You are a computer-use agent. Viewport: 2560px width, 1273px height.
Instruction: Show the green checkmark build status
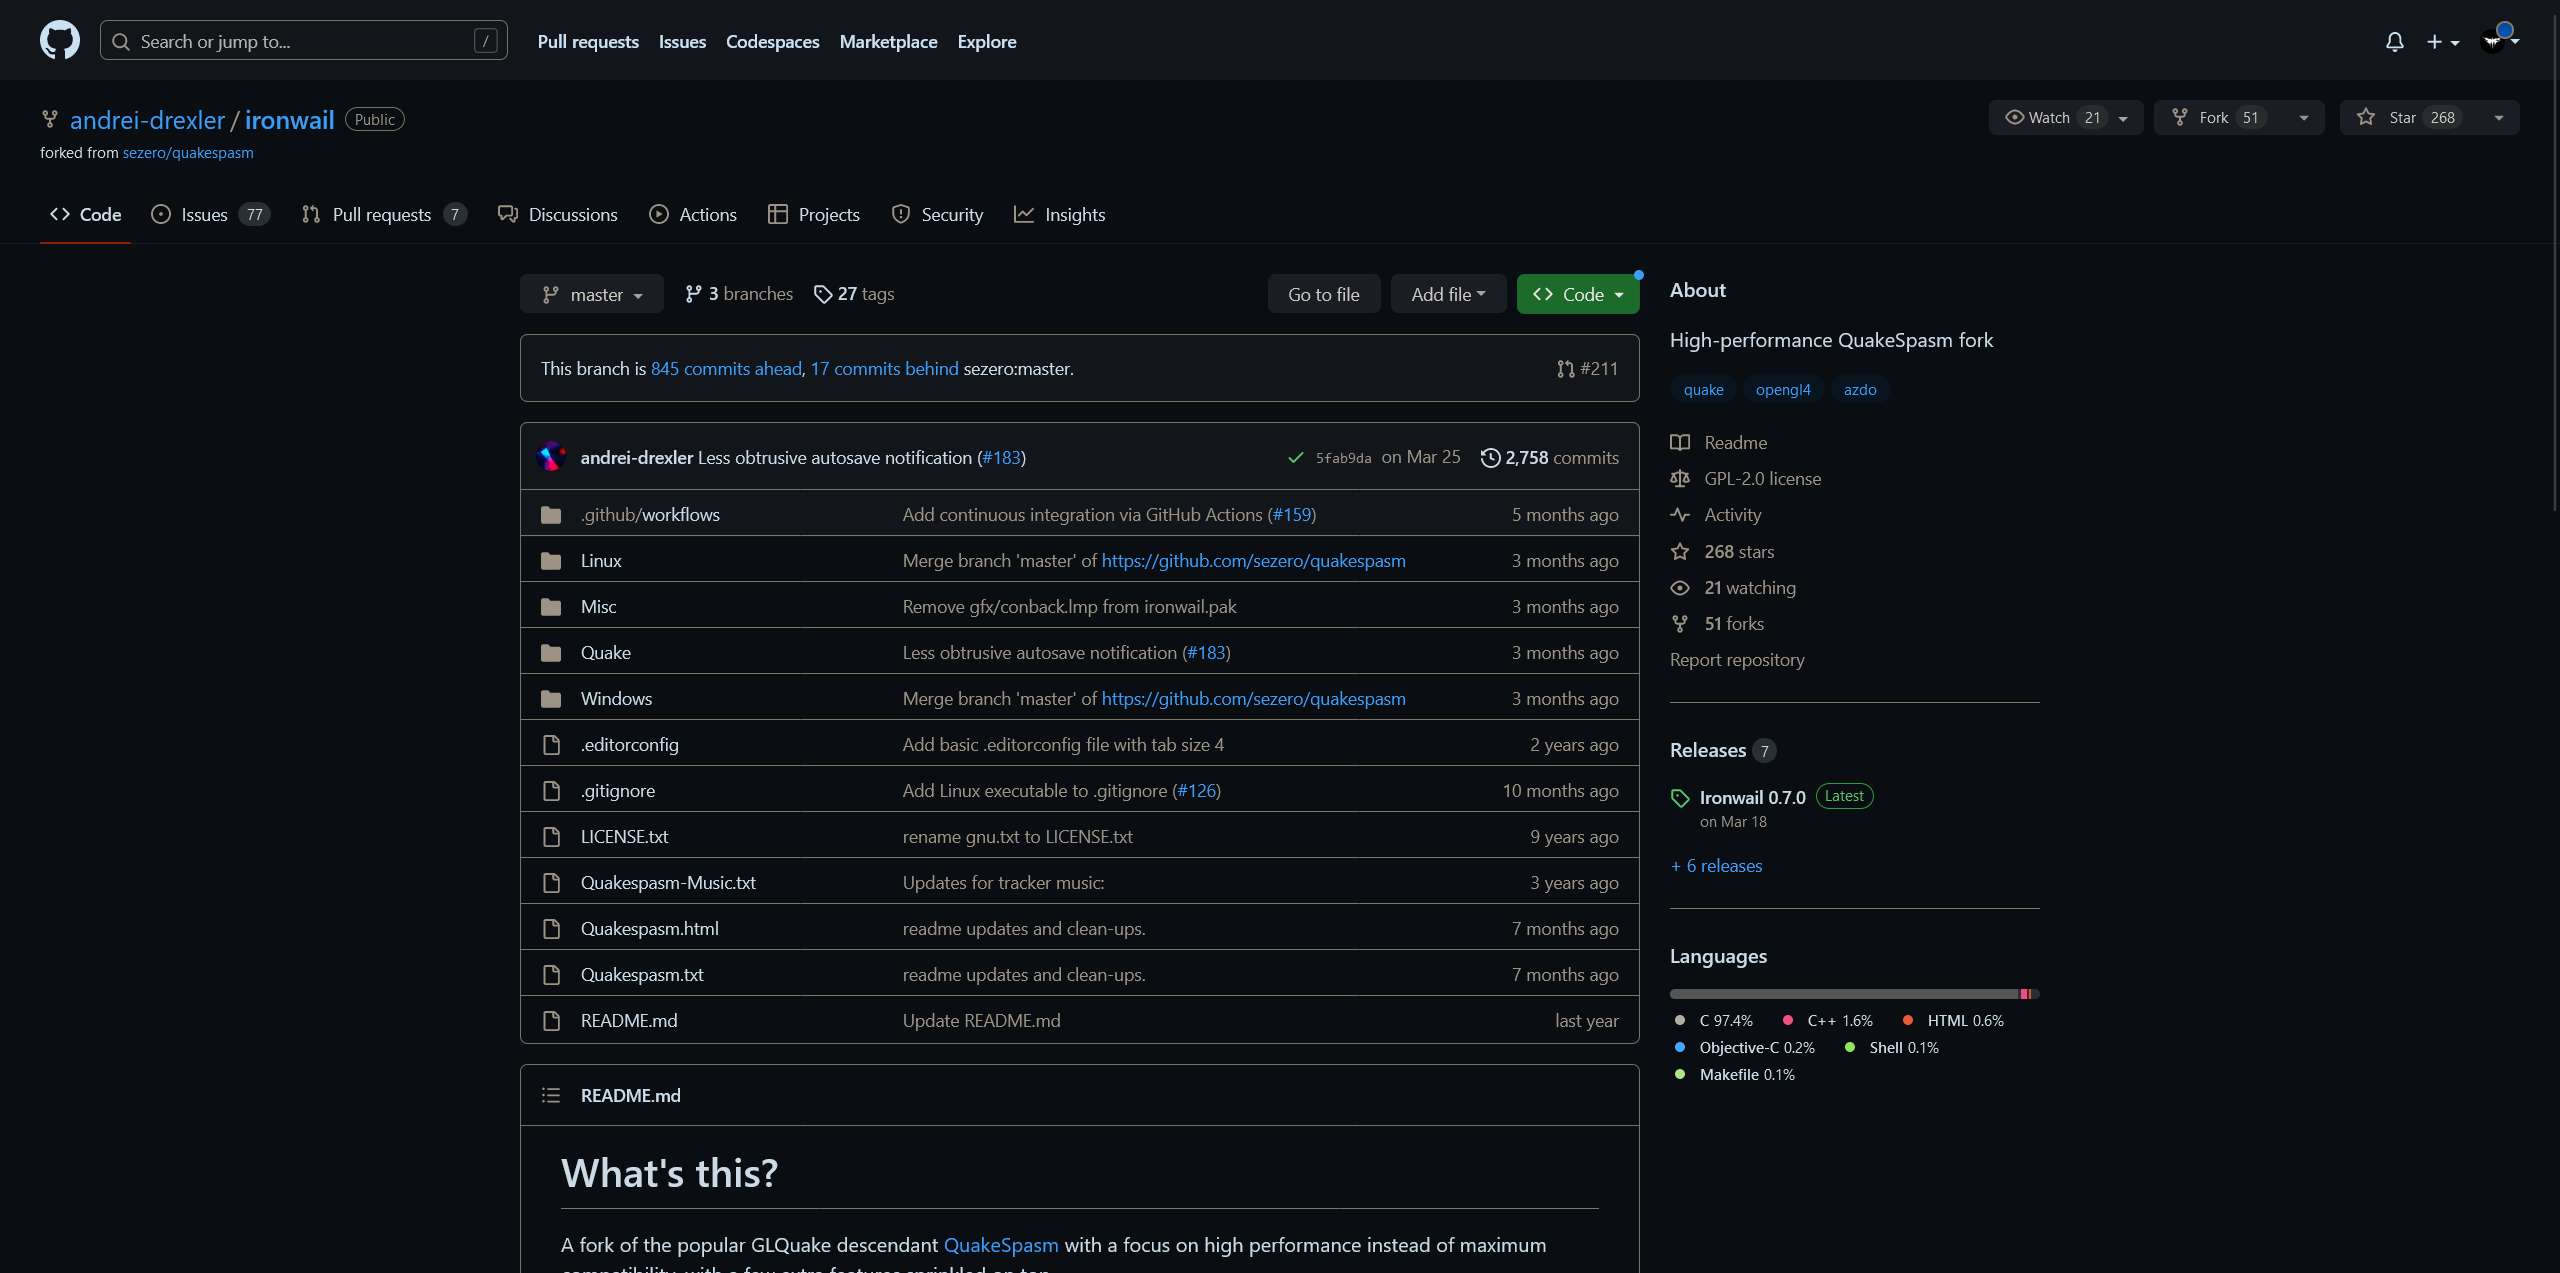click(x=1295, y=458)
